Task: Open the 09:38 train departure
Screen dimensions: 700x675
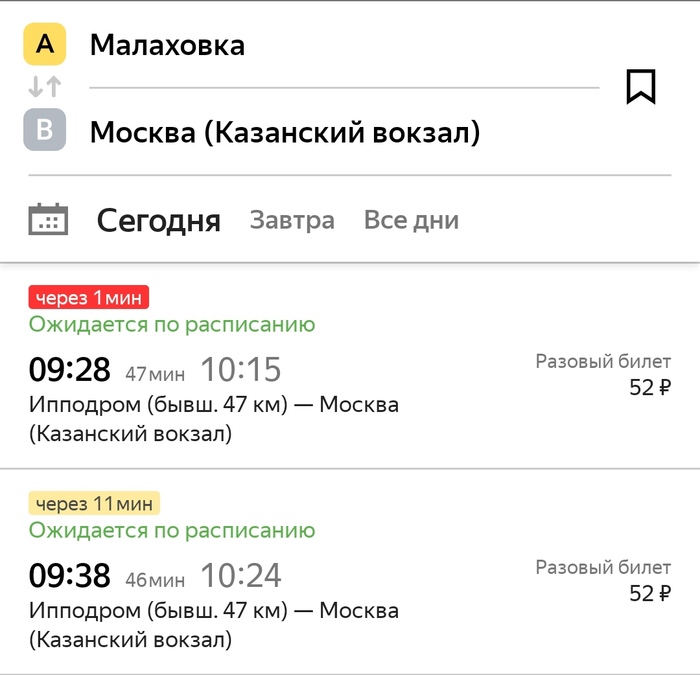Action: pyautogui.click(x=69, y=576)
